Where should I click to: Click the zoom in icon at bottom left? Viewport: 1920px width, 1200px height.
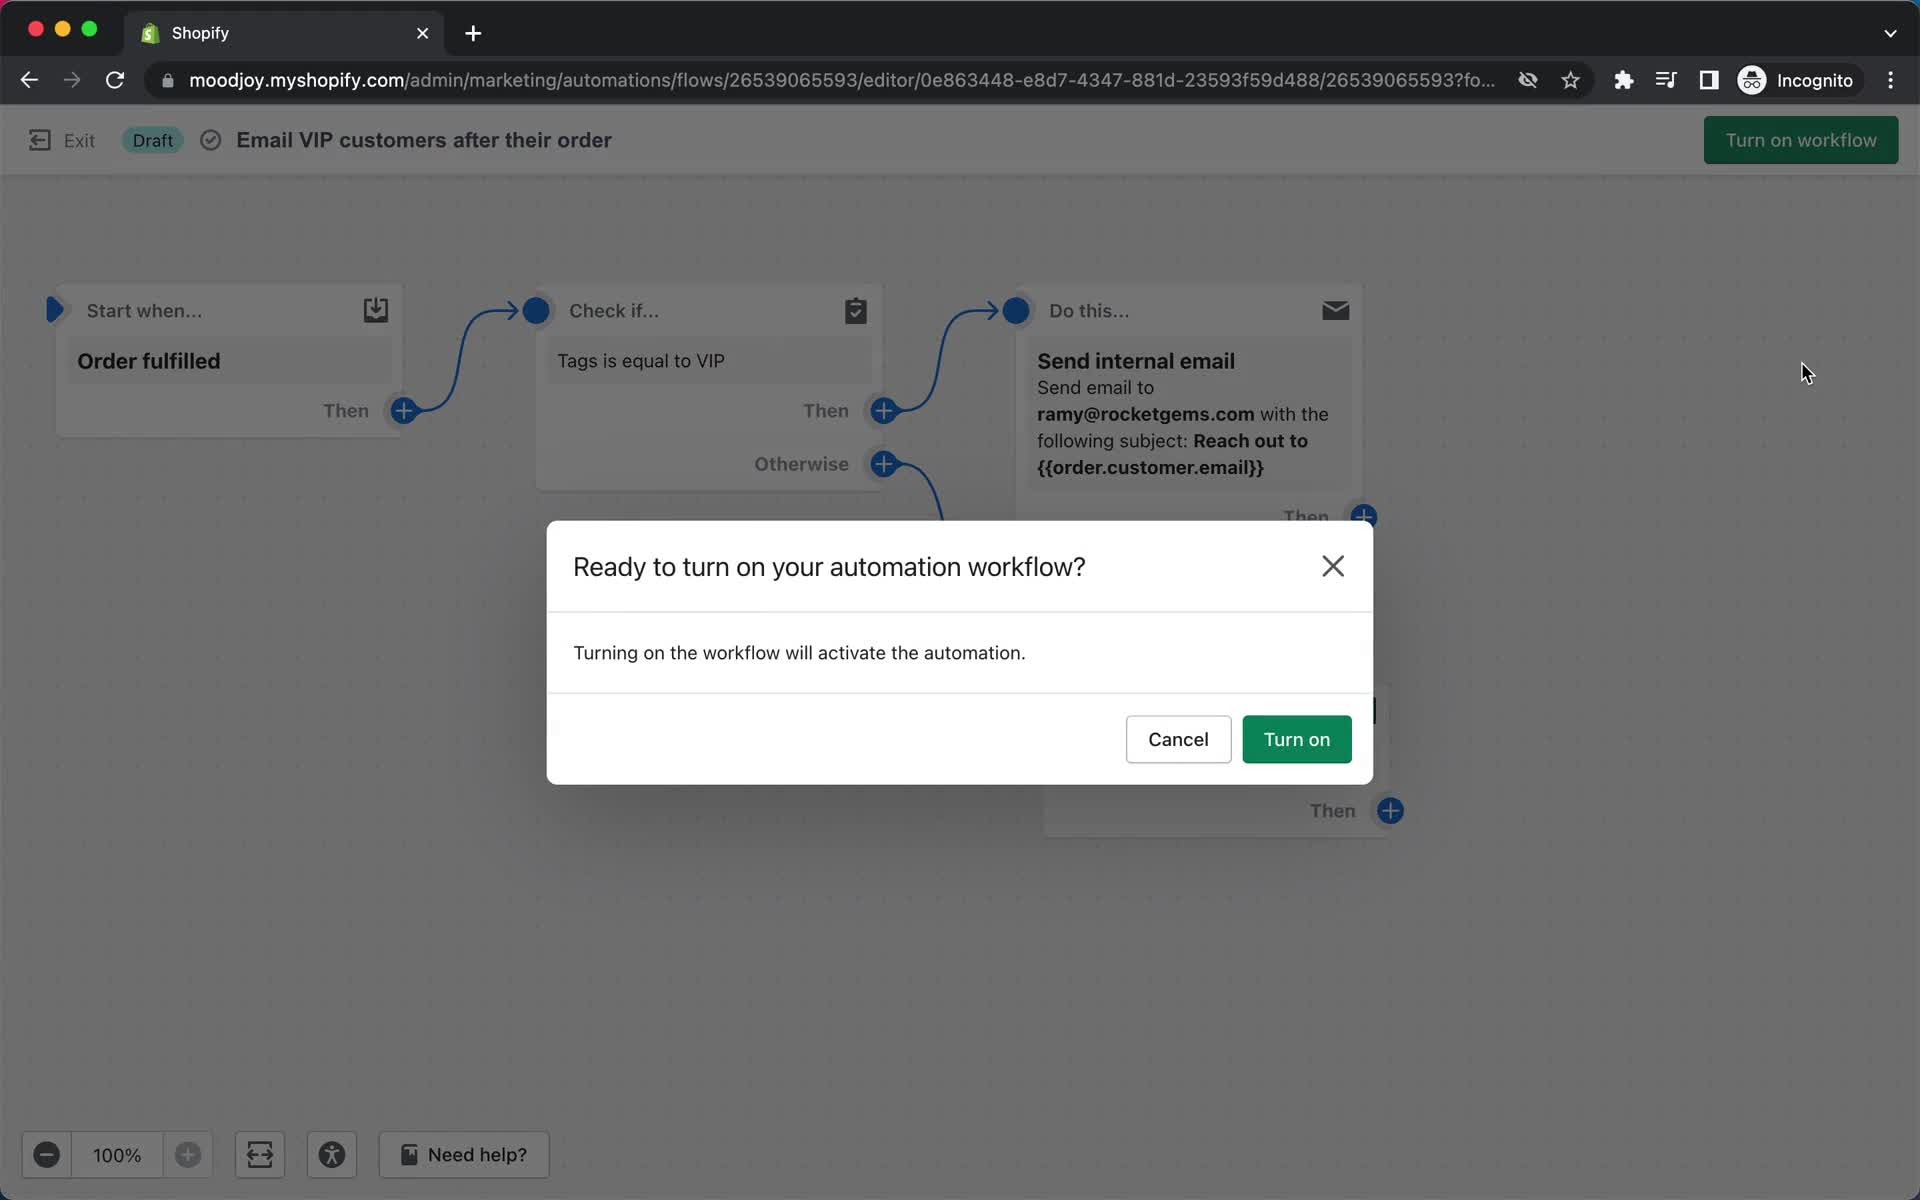click(187, 1154)
